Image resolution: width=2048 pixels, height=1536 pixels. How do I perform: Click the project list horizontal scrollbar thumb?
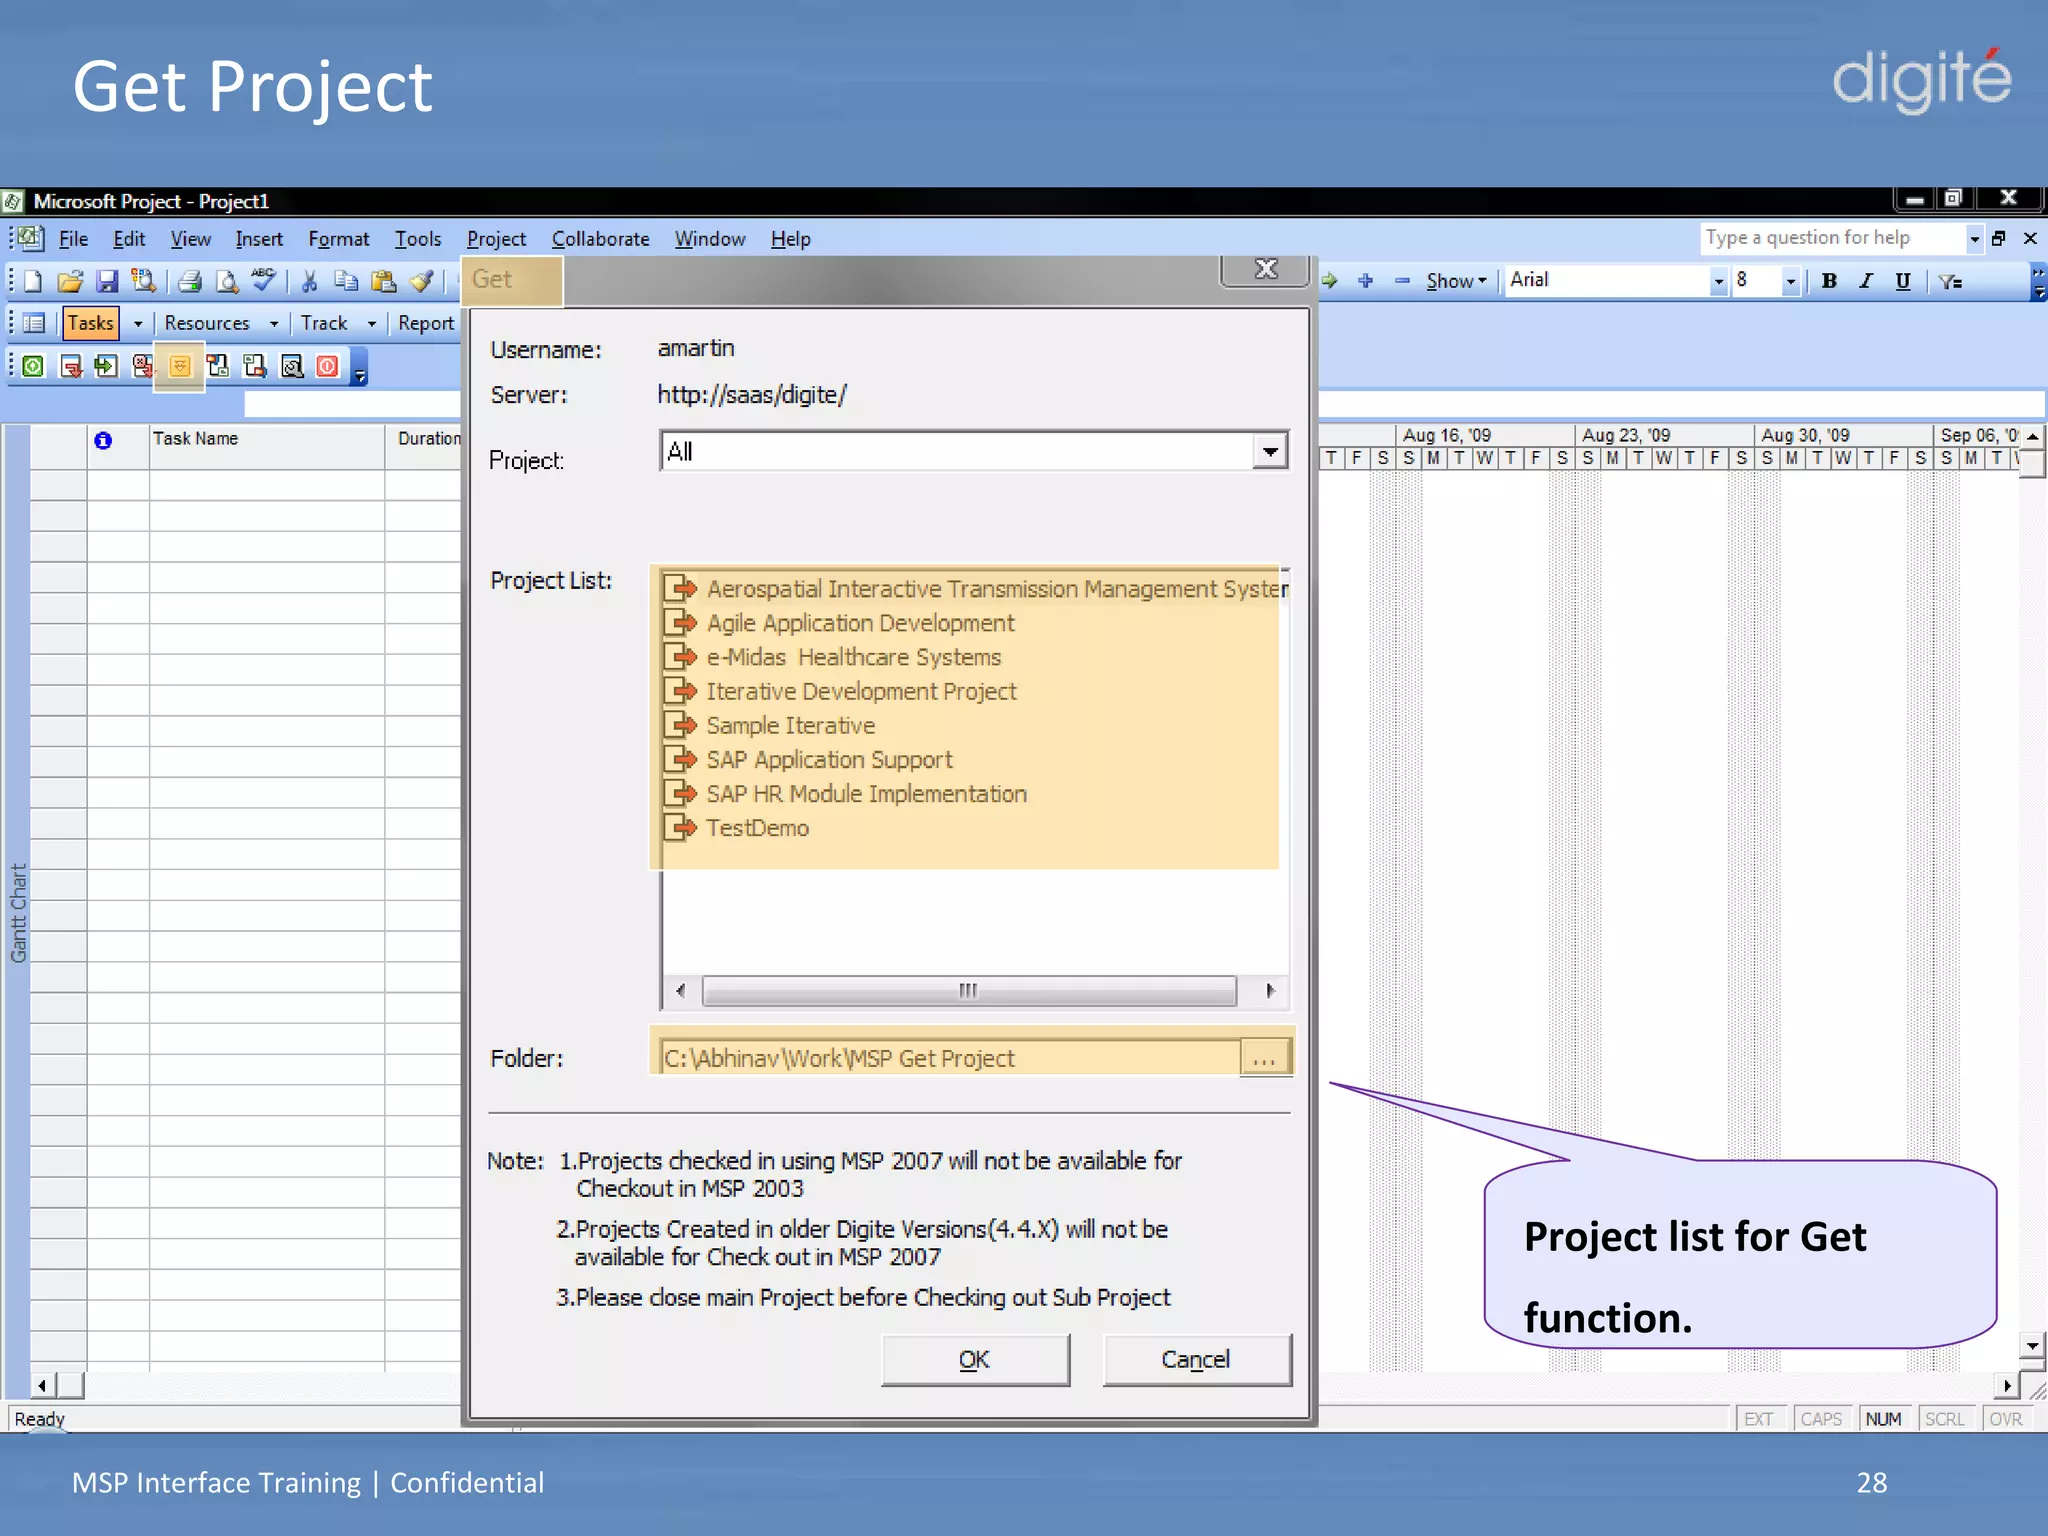[969, 990]
